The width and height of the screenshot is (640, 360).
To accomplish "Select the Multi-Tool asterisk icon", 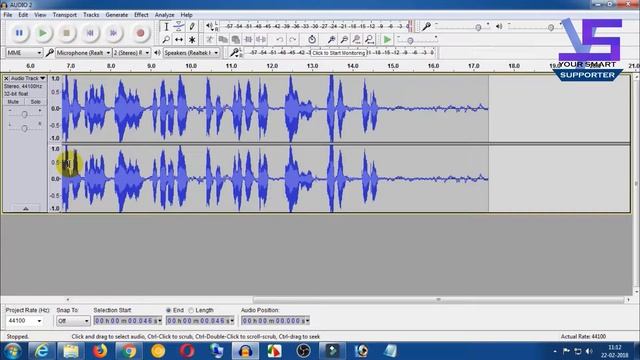I will tap(192, 40).
